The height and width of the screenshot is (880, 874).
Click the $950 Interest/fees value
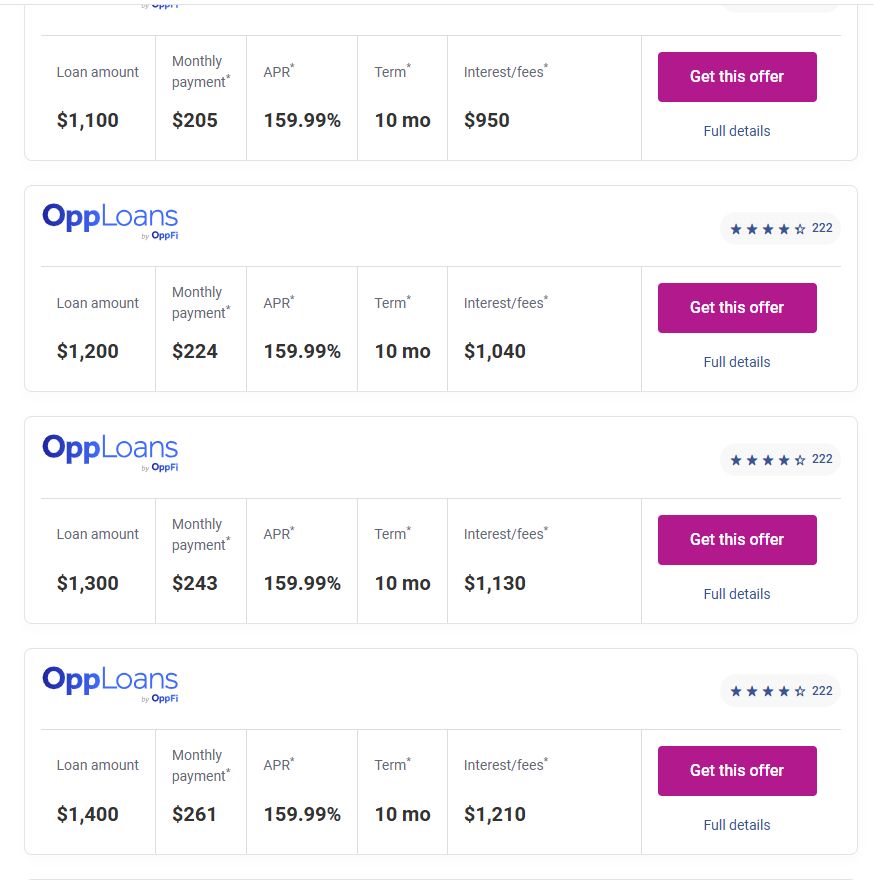487,120
